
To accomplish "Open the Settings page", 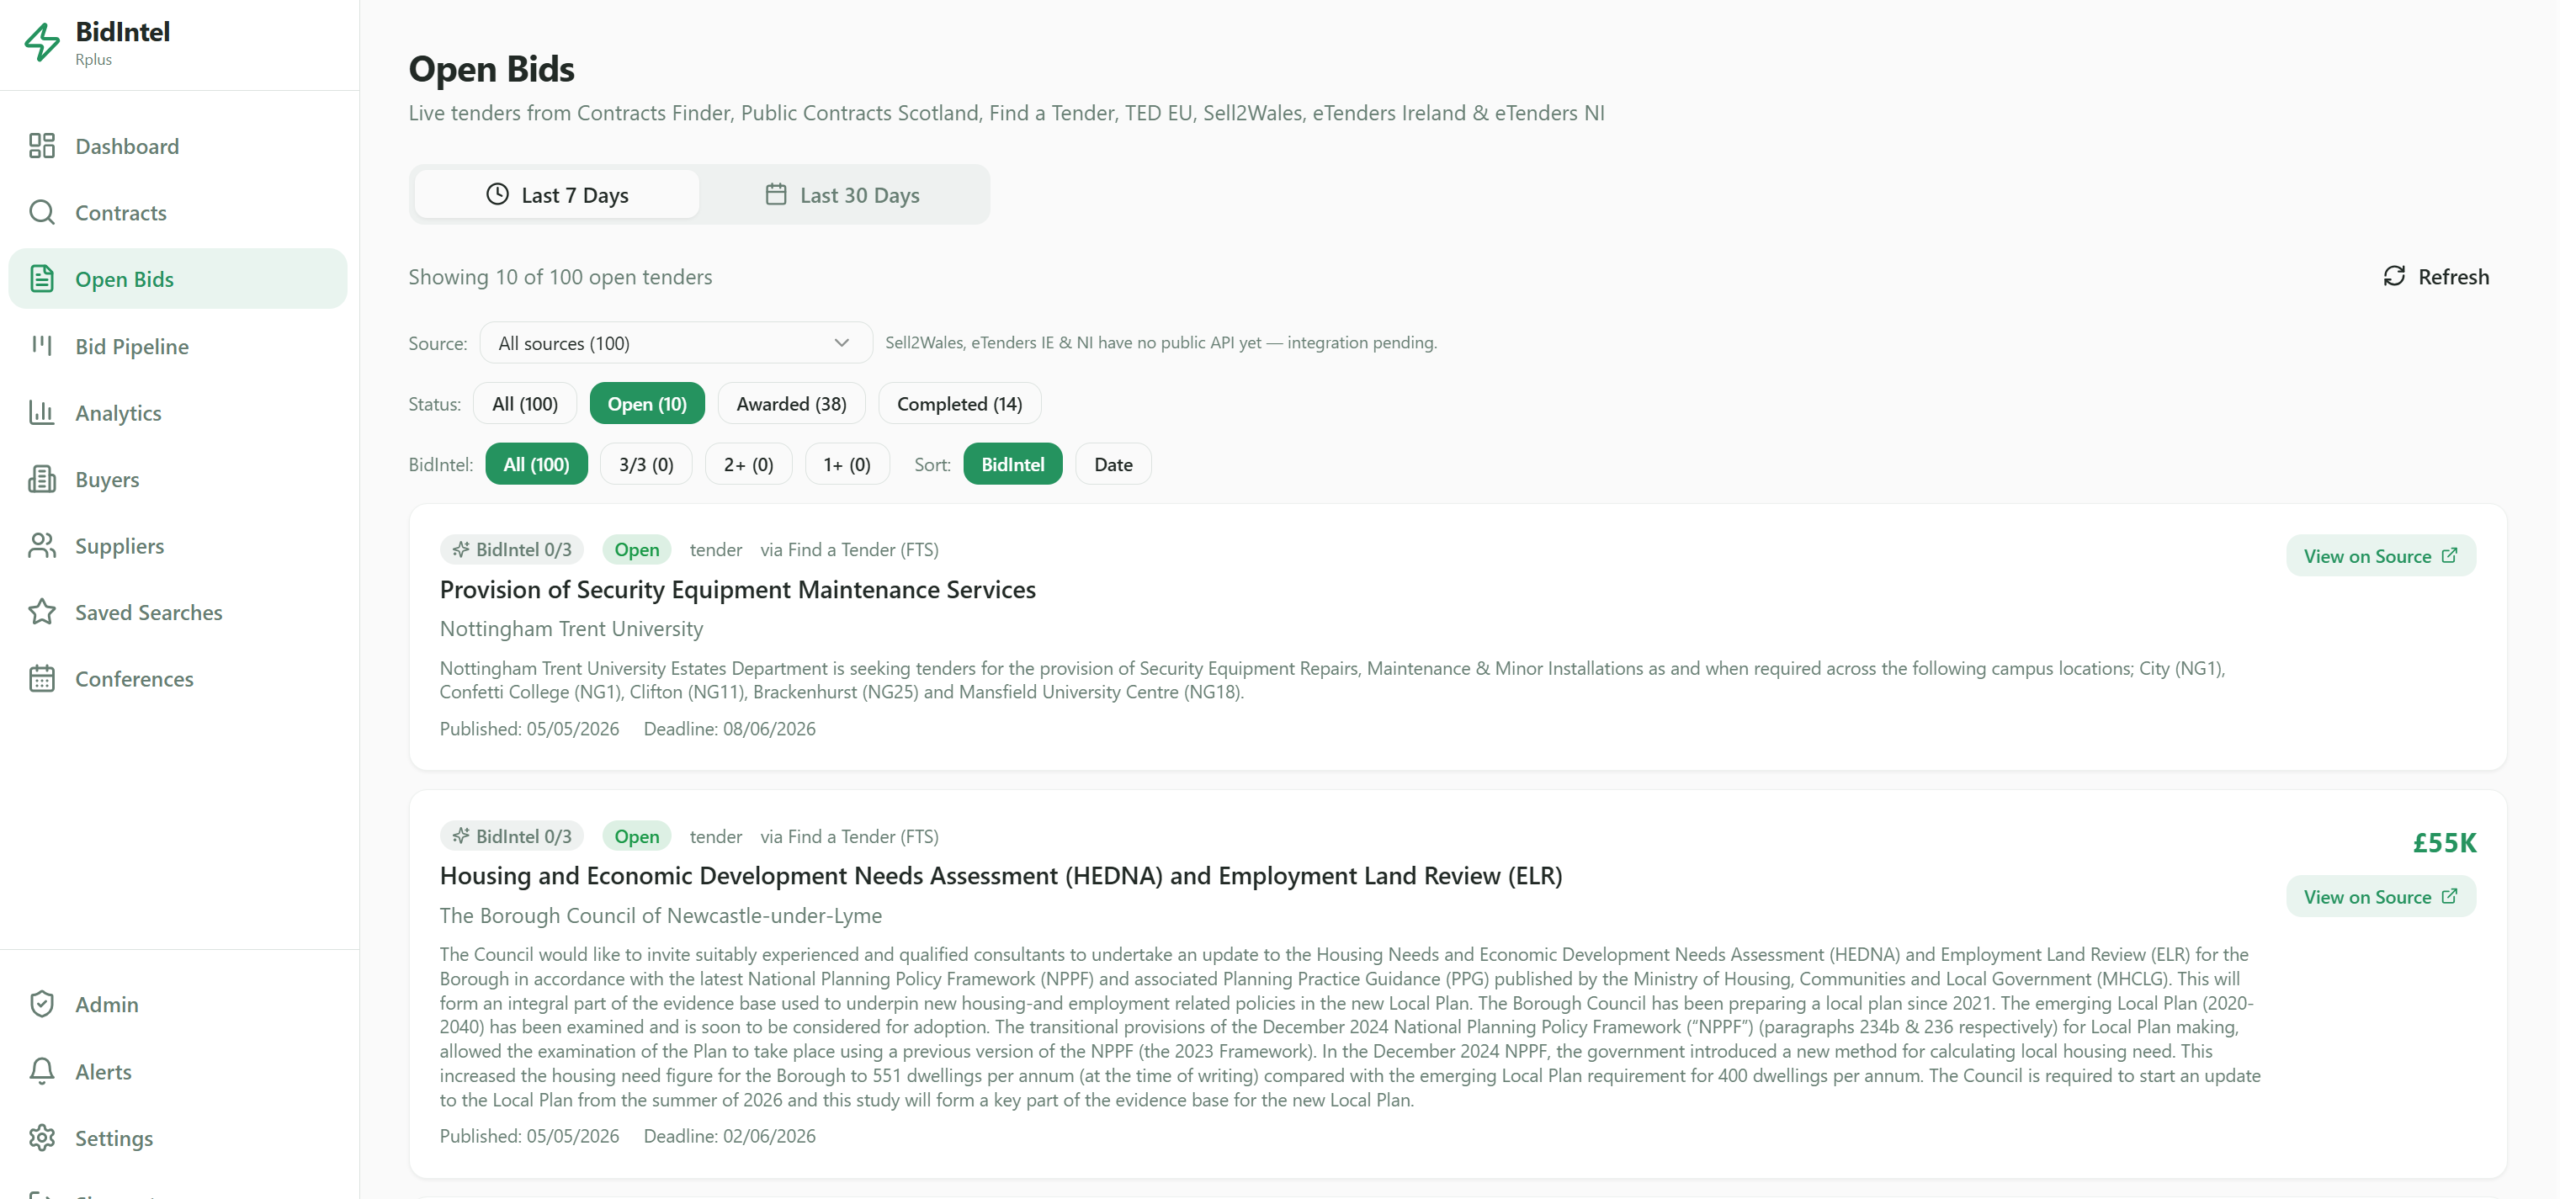I will (x=178, y=1138).
